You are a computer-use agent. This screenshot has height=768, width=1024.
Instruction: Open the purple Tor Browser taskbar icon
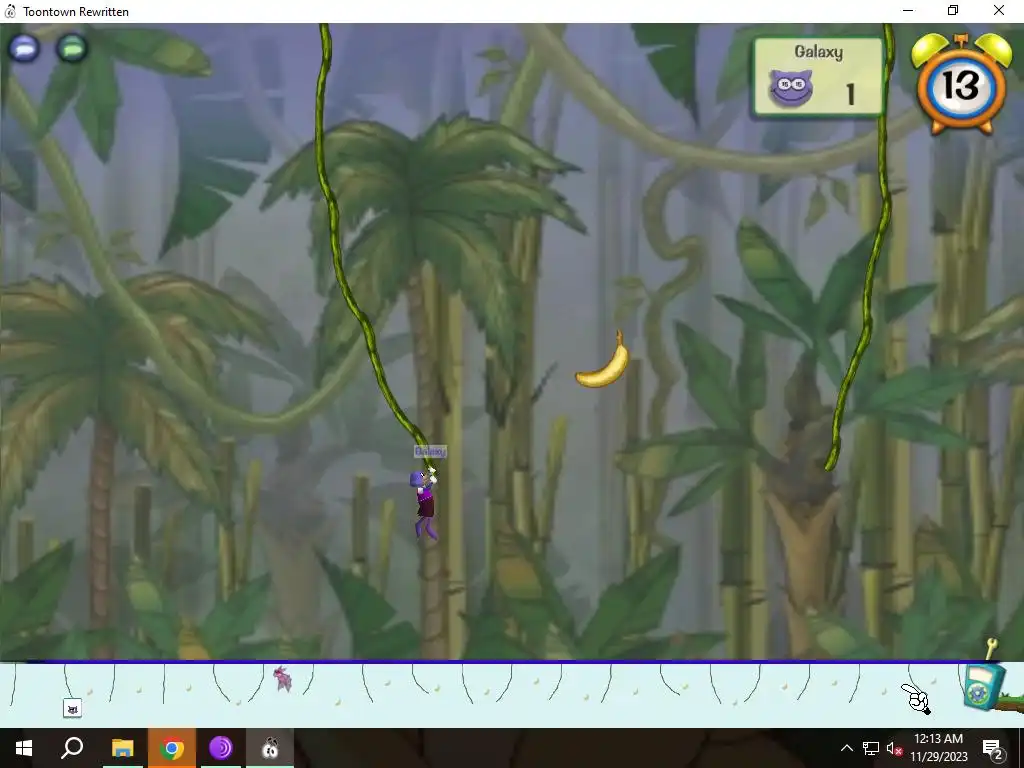pyautogui.click(x=221, y=748)
